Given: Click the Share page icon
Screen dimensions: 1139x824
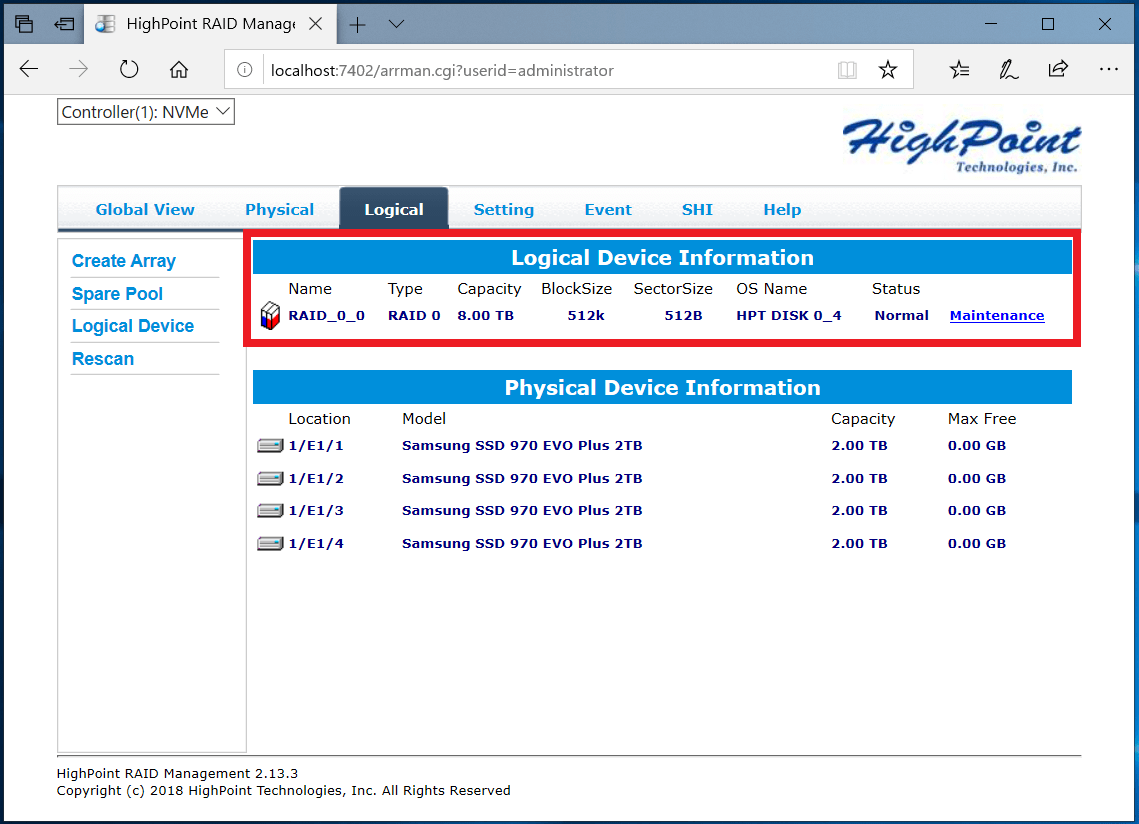Looking at the screenshot, I should click(x=1058, y=69).
